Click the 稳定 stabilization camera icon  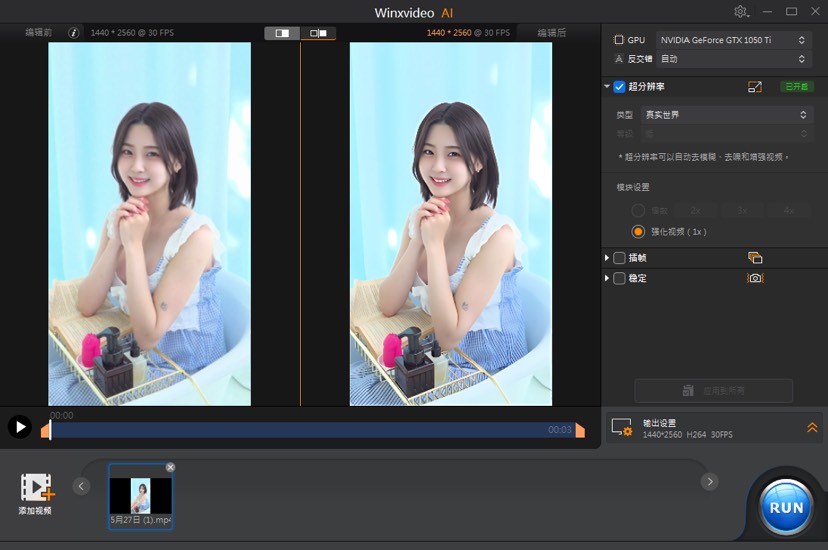755,278
